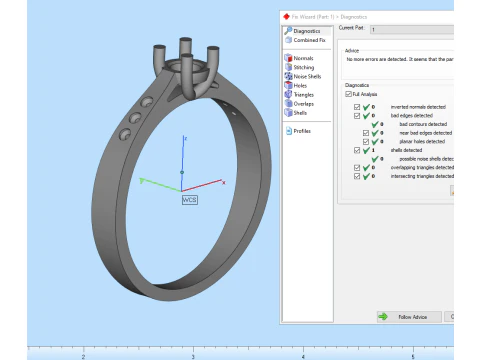
Task: Select the Noise Shells fixing step
Action: pyautogui.click(x=303, y=76)
